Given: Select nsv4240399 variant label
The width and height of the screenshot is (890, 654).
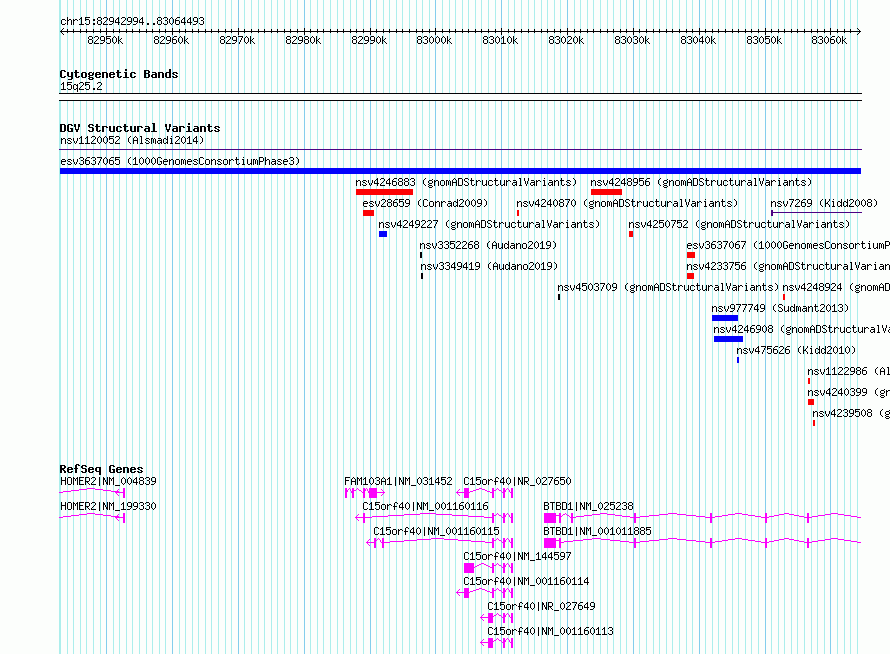Looking at the screenshot, I should [849, 392].
